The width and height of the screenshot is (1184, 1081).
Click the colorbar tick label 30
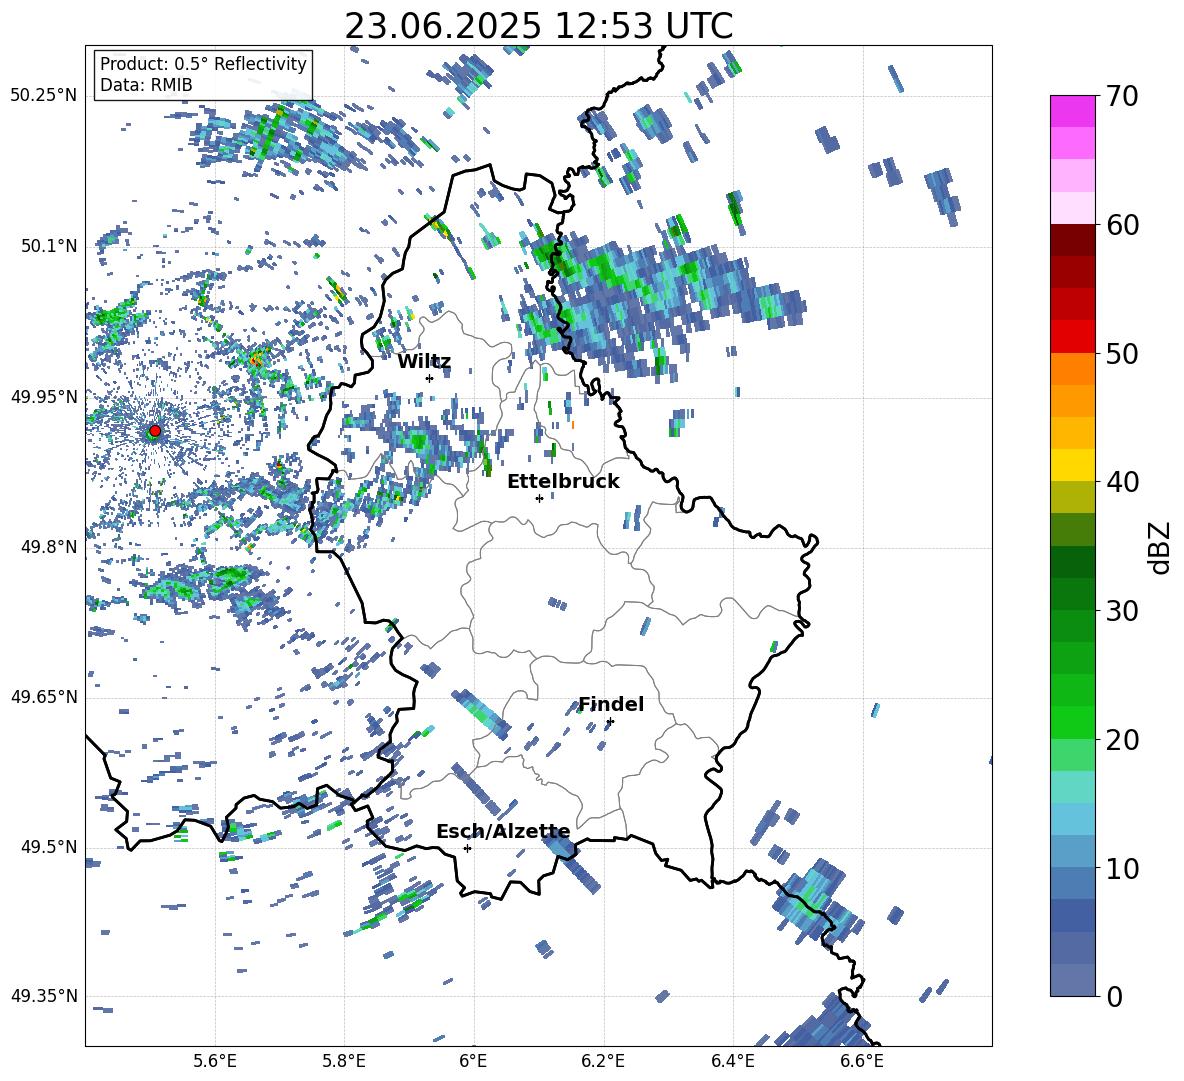1123,611
